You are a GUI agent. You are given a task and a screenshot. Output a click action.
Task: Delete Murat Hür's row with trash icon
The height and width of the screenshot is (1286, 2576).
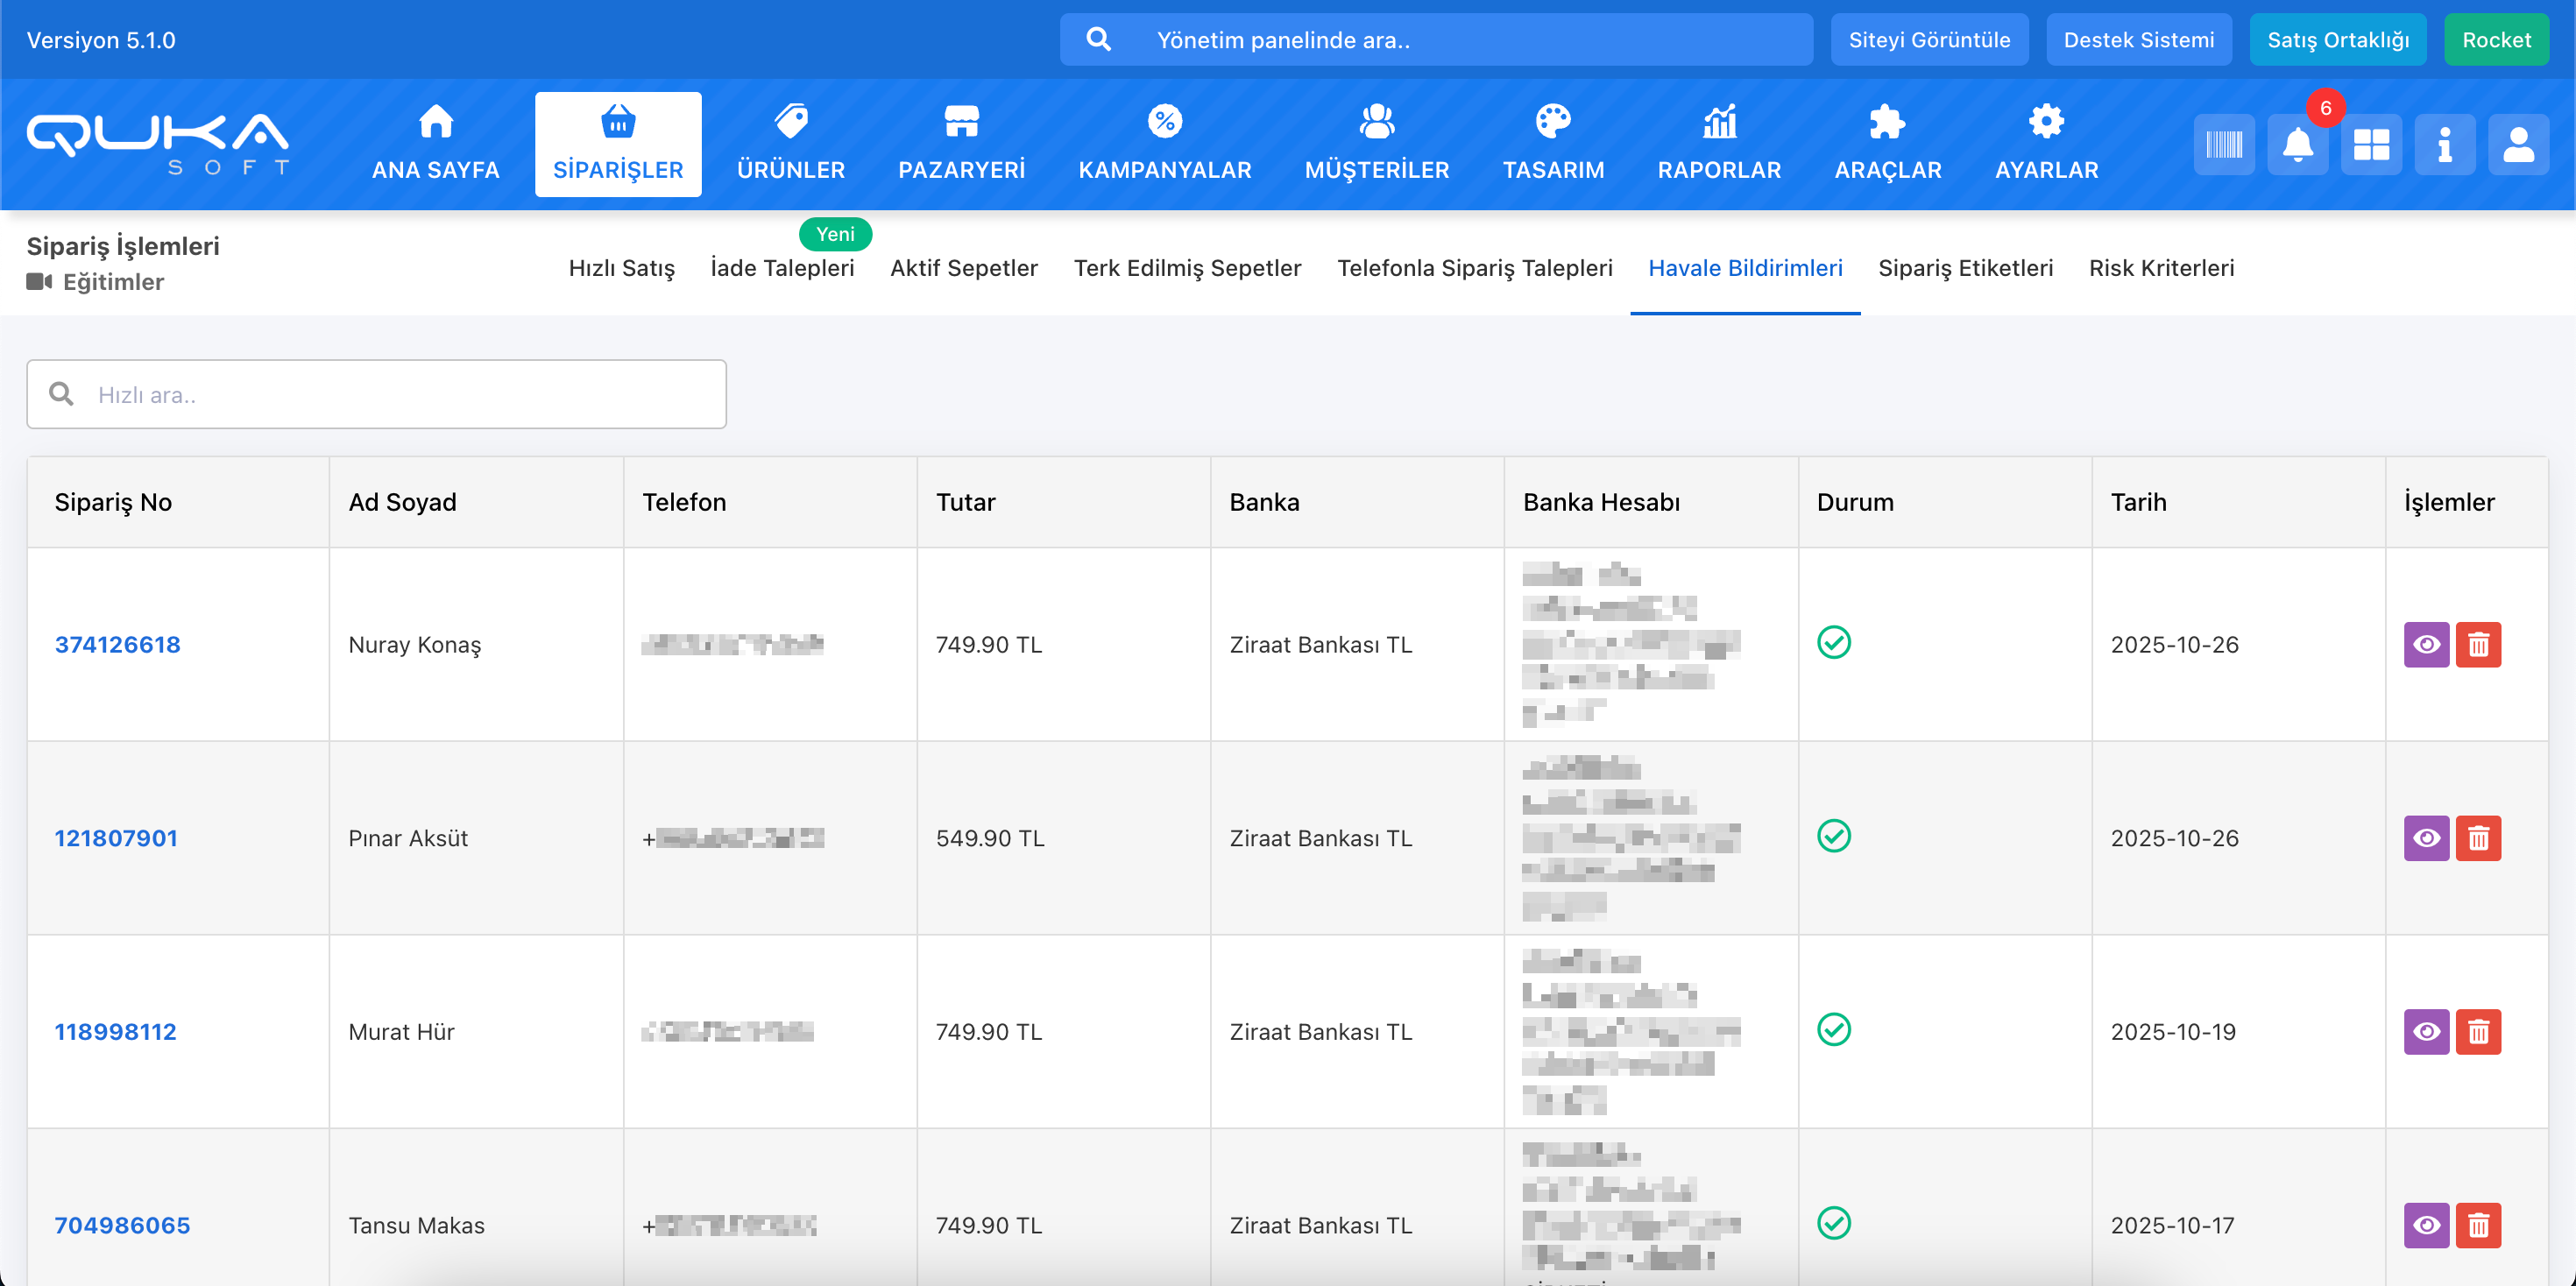(x=2478, y=1032)
